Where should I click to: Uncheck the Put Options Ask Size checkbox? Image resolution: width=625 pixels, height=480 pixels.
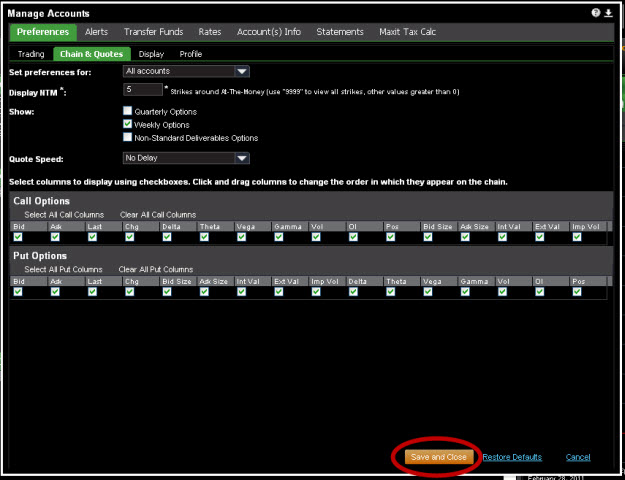204,292
